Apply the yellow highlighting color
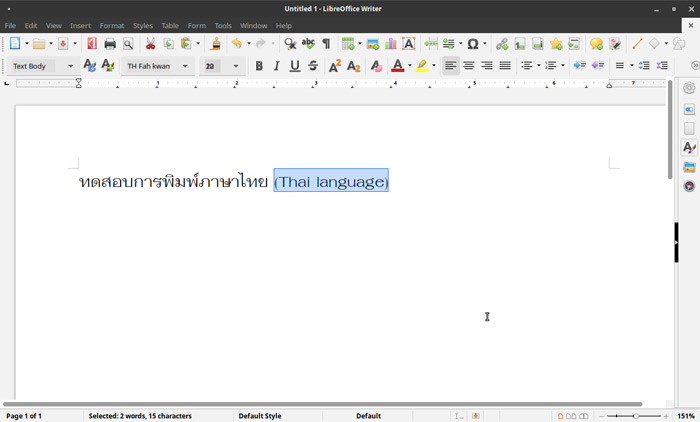This screenshot has width=700, height=422. pyautogui.click(x=422, y=66)
